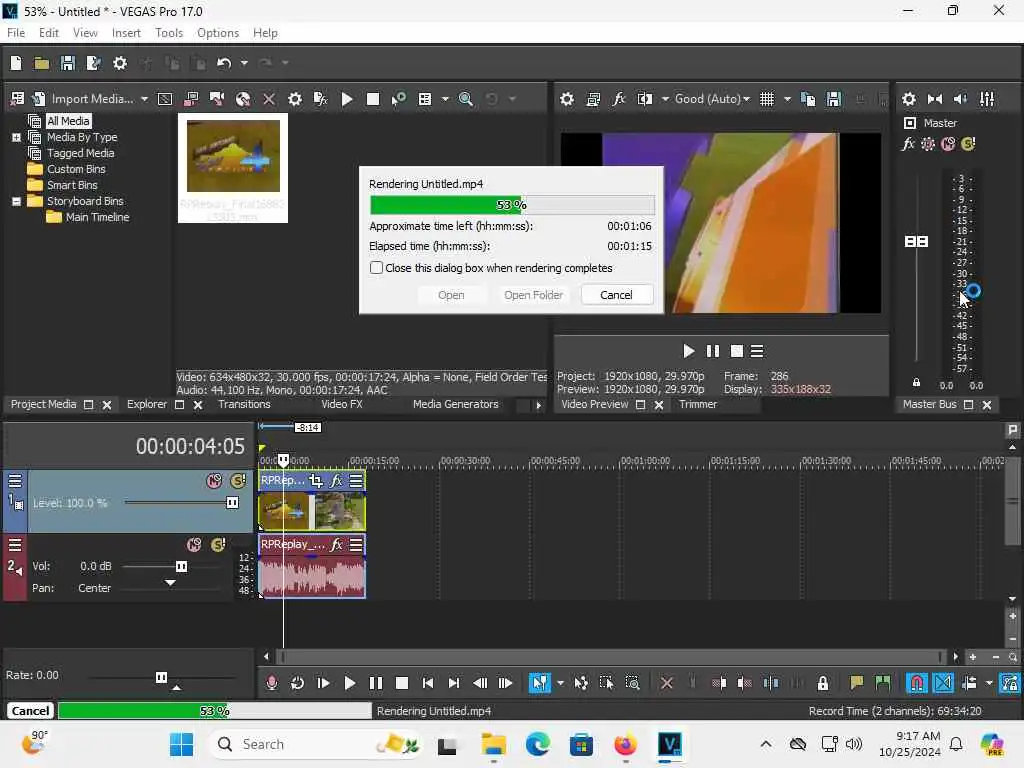The height and width of the screenshot is (768, 1024).
Task: Toggle Master bus mute icon
Action: click(948, 144)
